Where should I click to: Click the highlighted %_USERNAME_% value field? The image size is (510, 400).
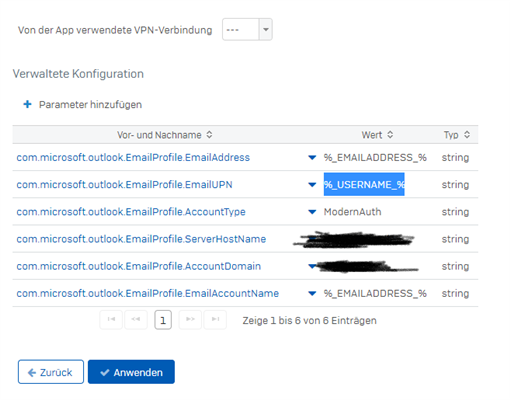(x=364, y=184)
